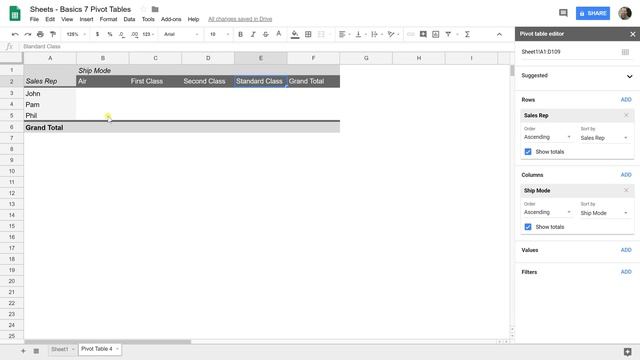
Task: Open text rotation options
Action: coord(393,34)
